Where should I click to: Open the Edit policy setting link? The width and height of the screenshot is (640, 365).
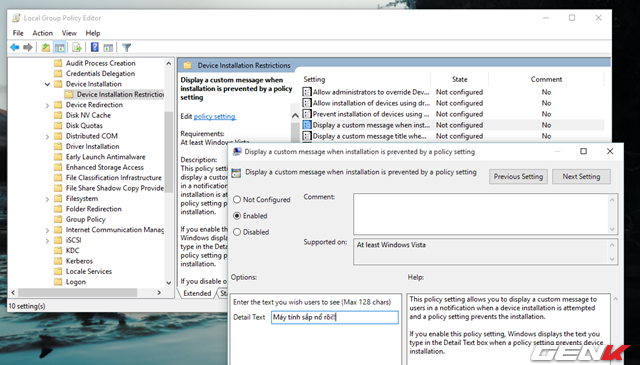pos(215,116)
